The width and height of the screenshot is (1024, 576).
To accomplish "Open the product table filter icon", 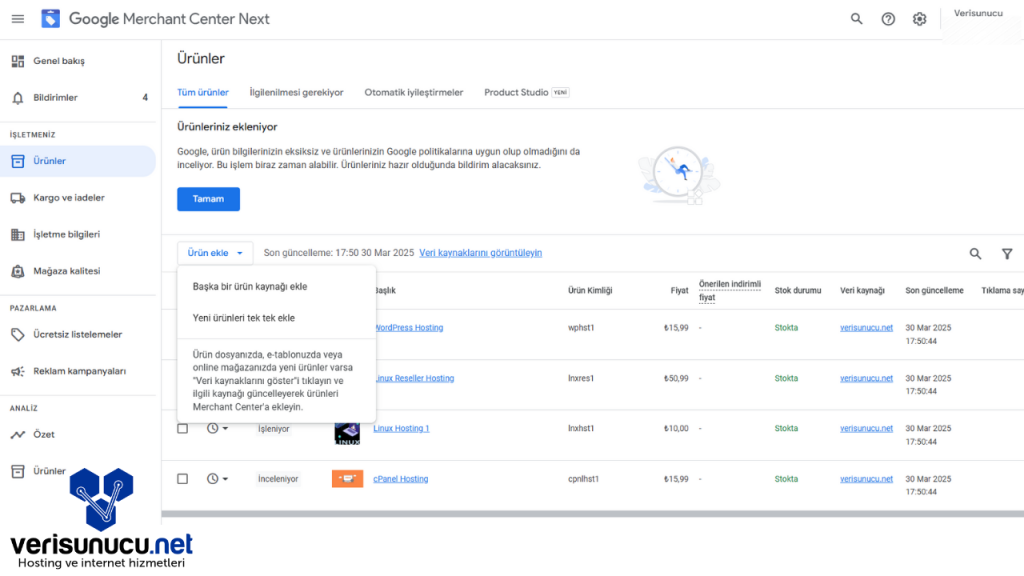I will coord(1007,253).
